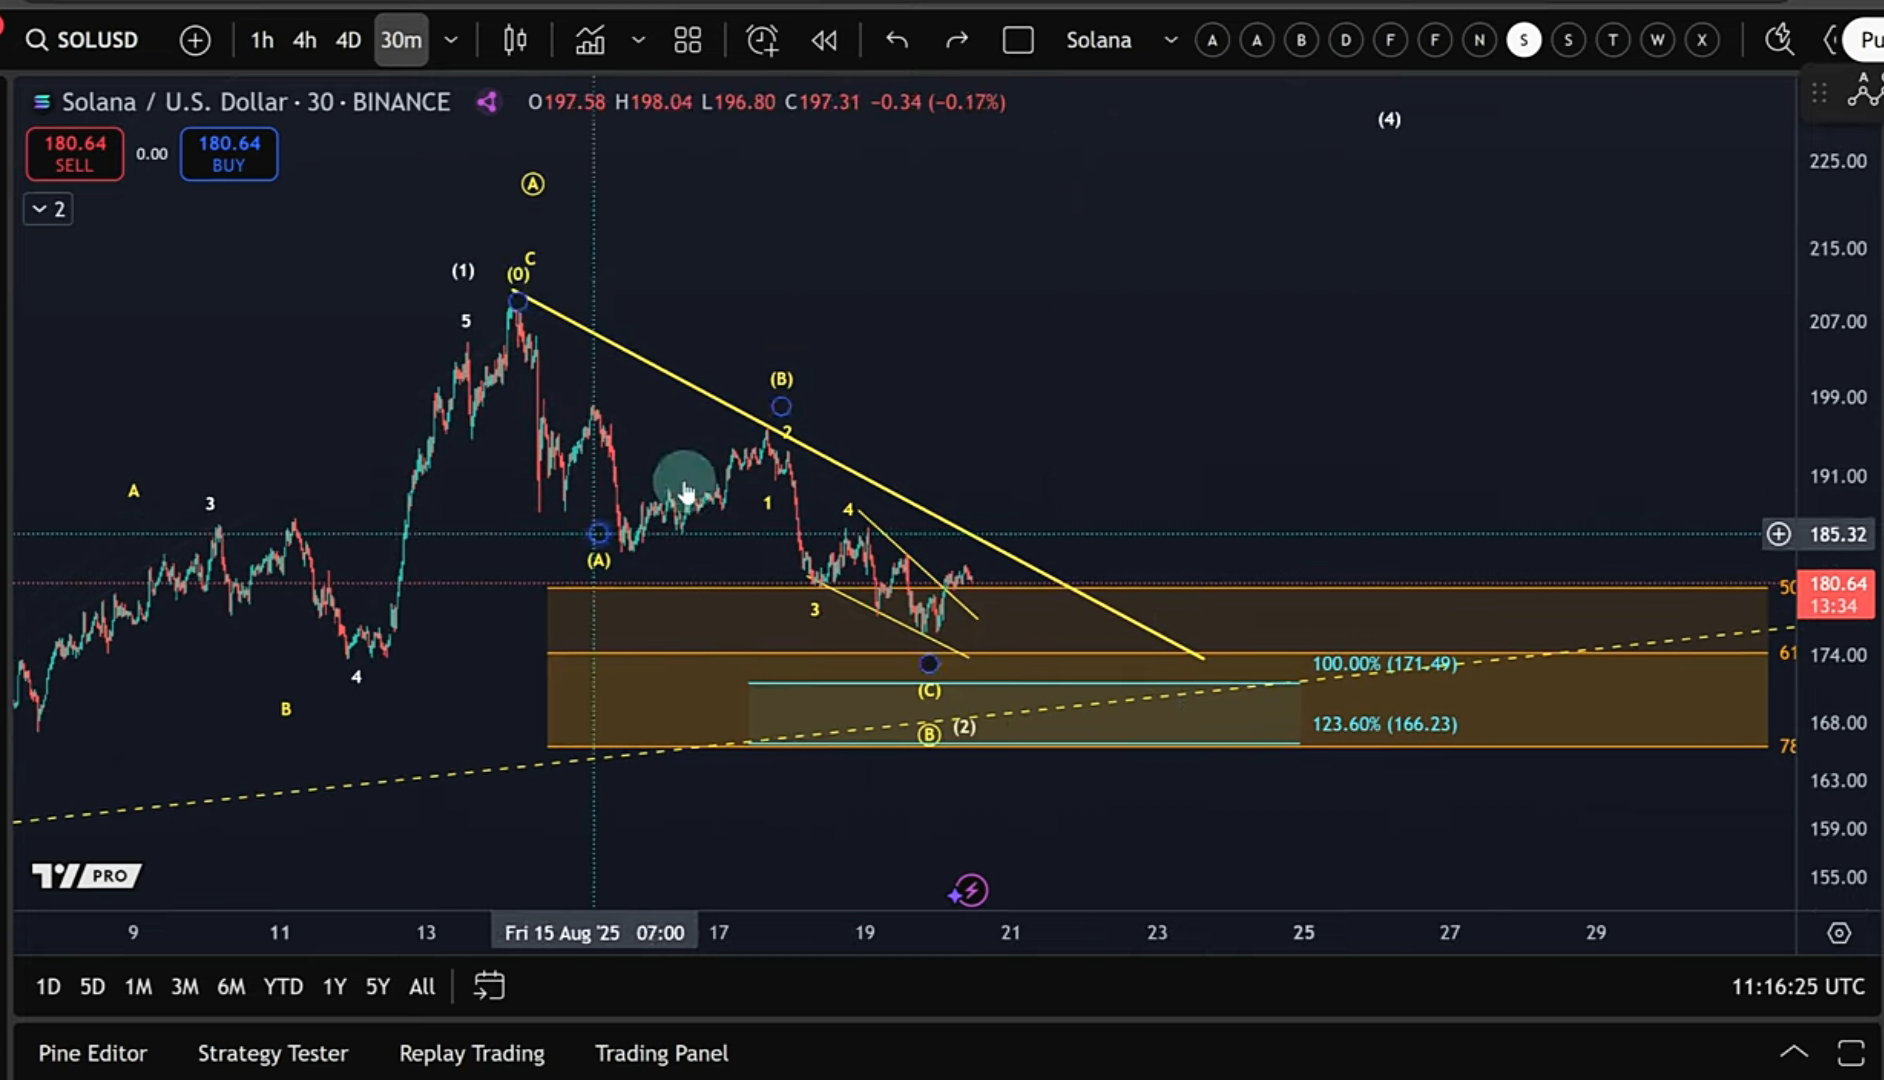The height and width of the screenshot is (1080, 1884).
Task: Select the 4D timeframe
Action: (x=348, y=40)
